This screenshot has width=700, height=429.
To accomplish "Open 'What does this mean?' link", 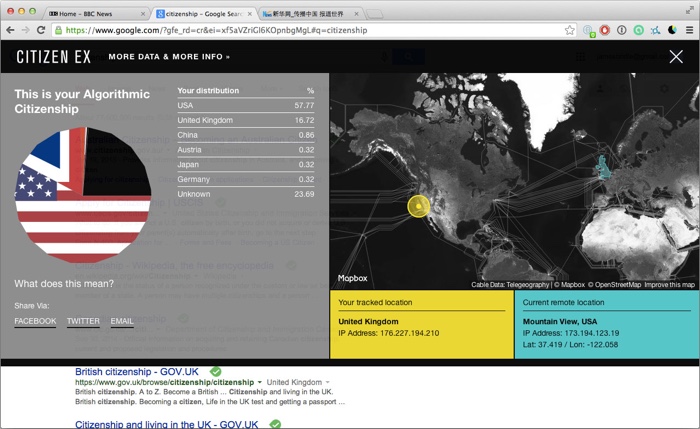I will point(64,284).
